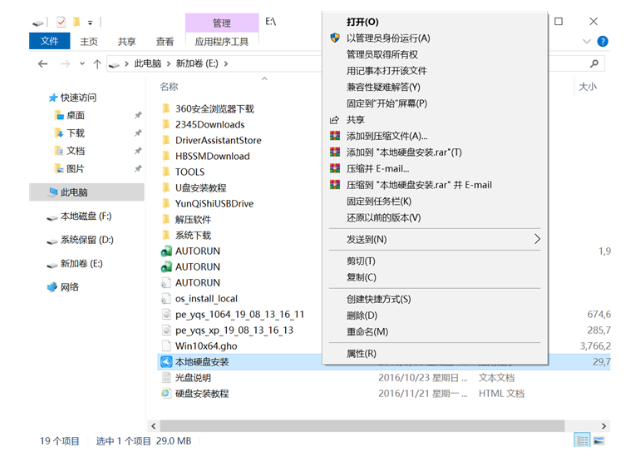The image size is (624, 459).
Task: Open the blue 文件 tab
Action: tap(49, 42)
